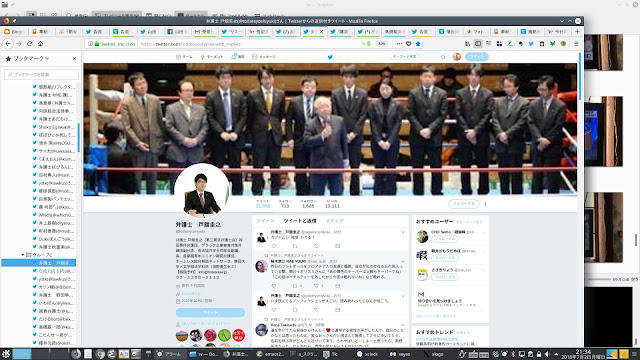The image size is (640, 360).
Task: Click the Tweet button in top nav
Action: click(x=477, y=57)
